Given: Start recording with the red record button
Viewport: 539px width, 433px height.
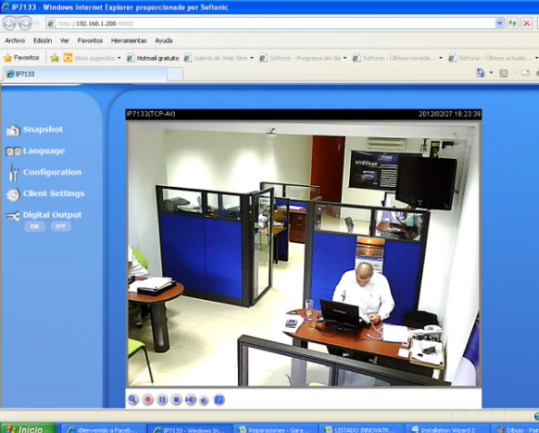Looking at the screenshot, I should (x=148, y=400).
